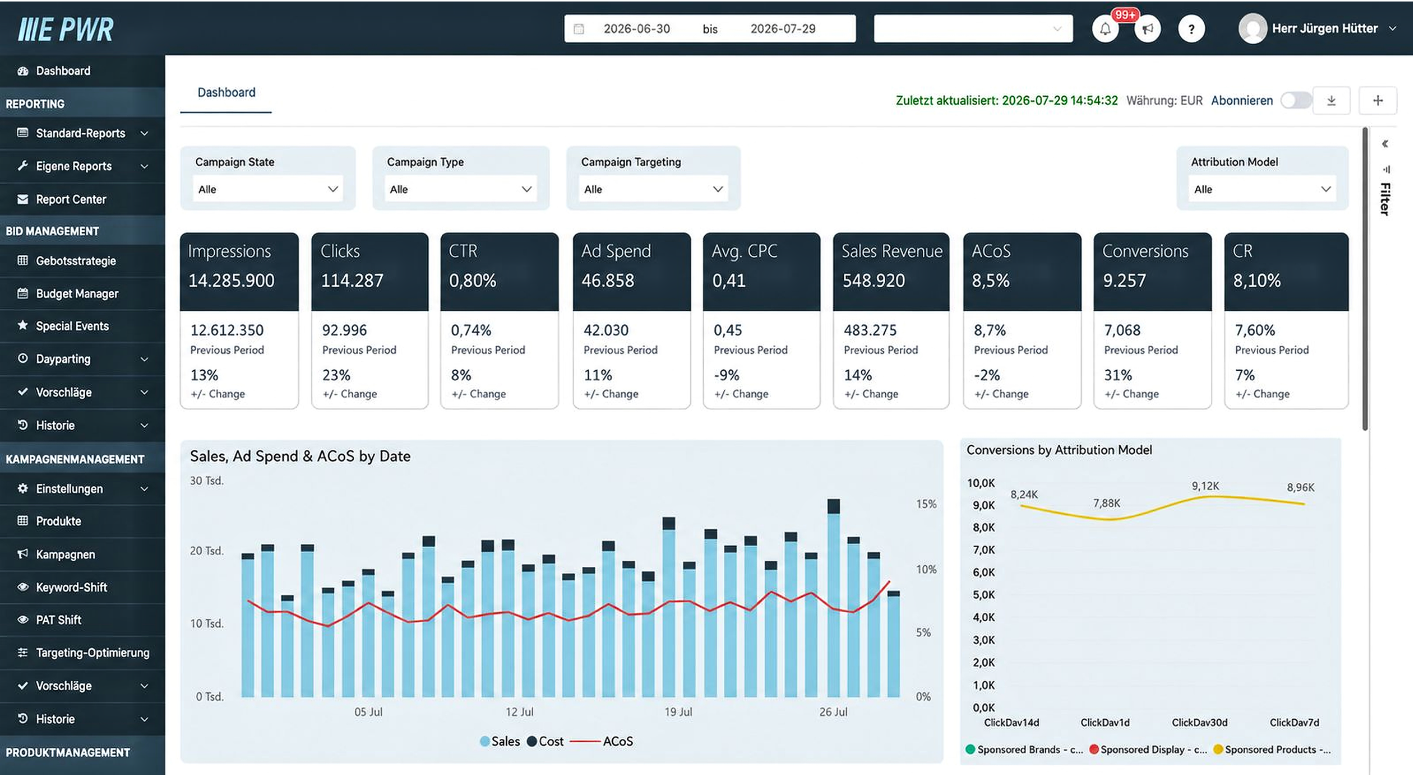Image resolution: width=1413 pixels, height=777 pixels.
Task: Expand the Dayparting submenu chevron
Action: pyautogui.click(x=144, y=359)
